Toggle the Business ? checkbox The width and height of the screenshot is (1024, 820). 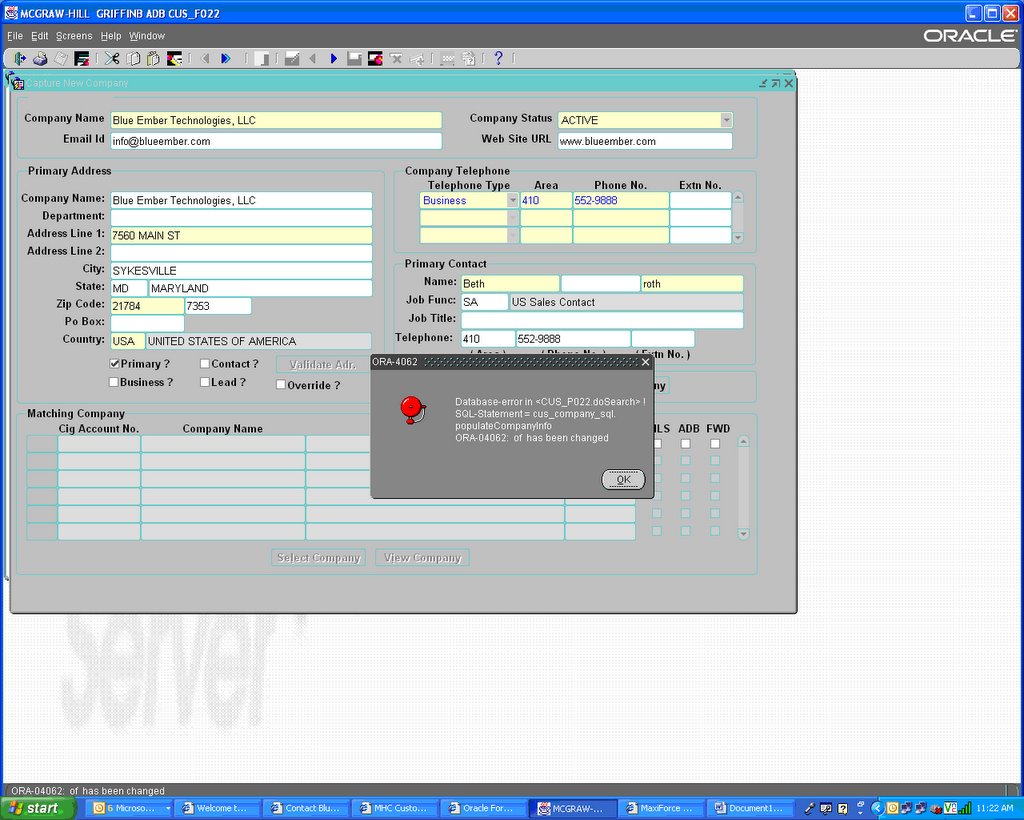tap(114, 382)
